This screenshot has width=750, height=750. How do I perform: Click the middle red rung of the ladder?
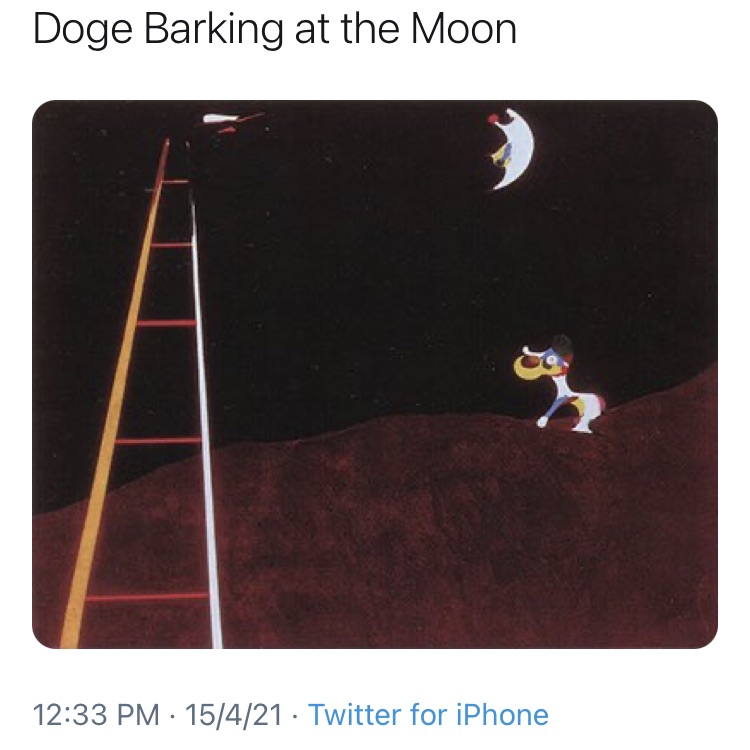(166, 323)
